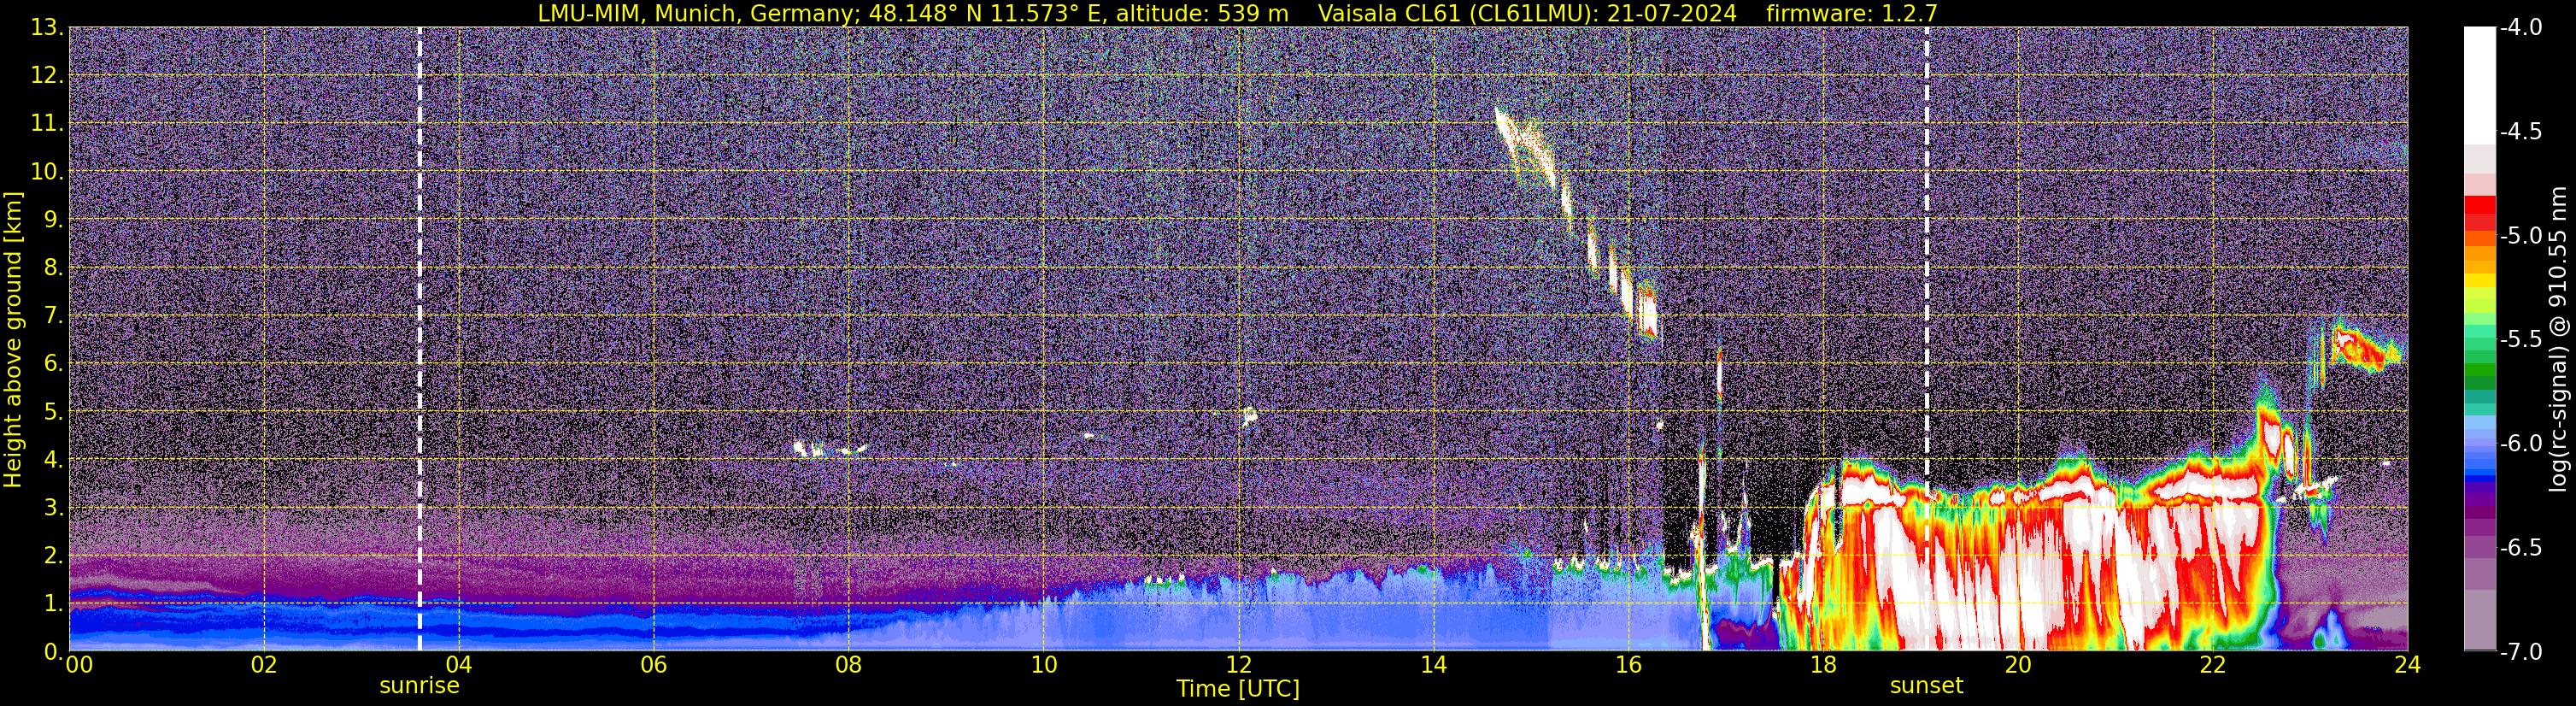The height and width of the screenshot is (706, 2576).
Task: Click the 16 tick on the time axis
Action: [x=1628, y=665]
